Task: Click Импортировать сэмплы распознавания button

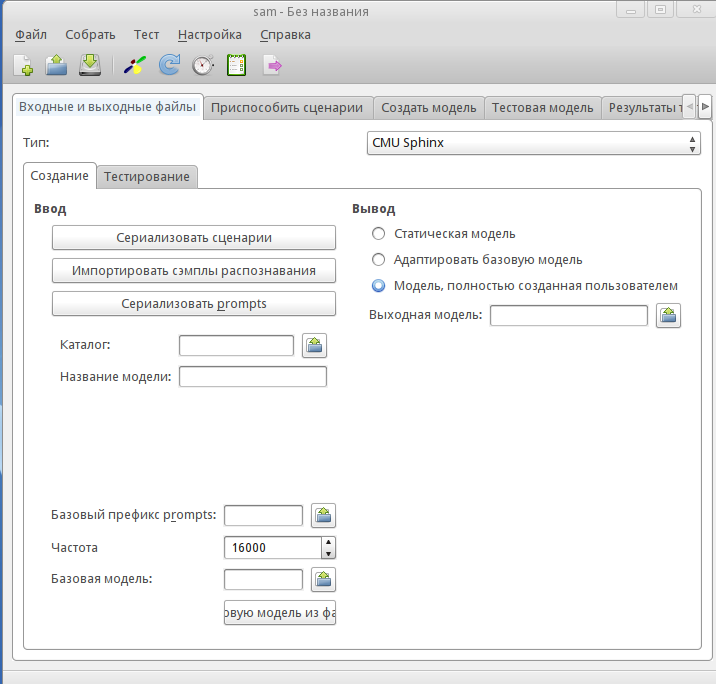Action: click(194, 270)
